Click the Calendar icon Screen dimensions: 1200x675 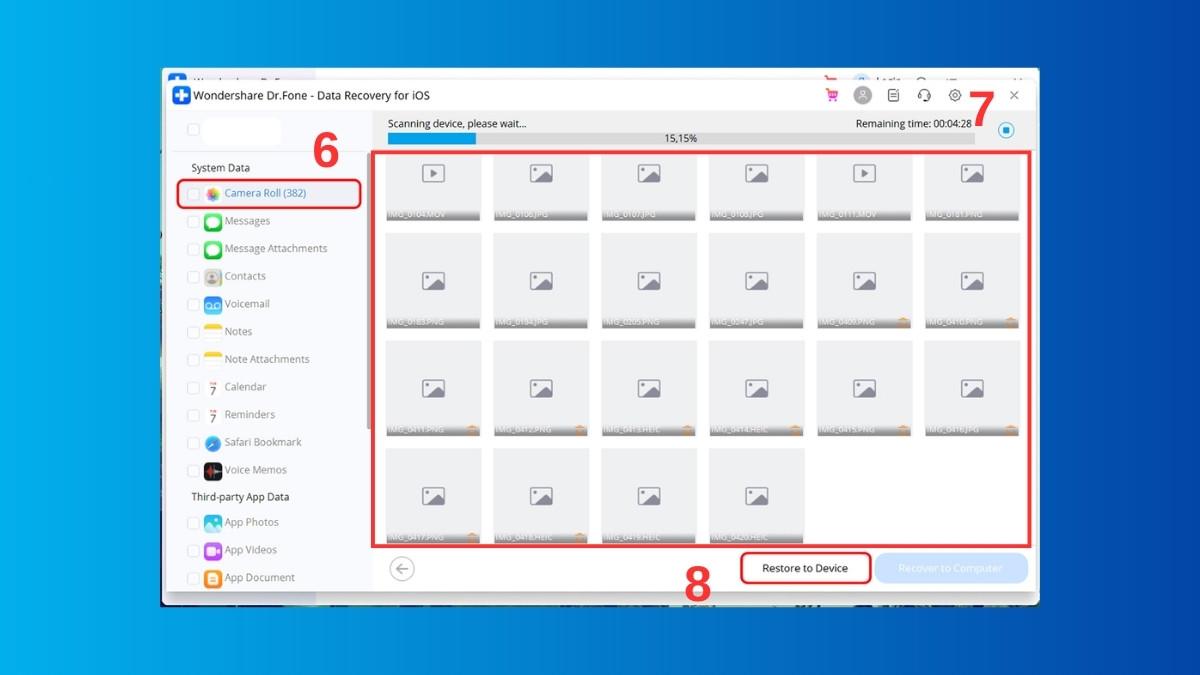(213, 388)
